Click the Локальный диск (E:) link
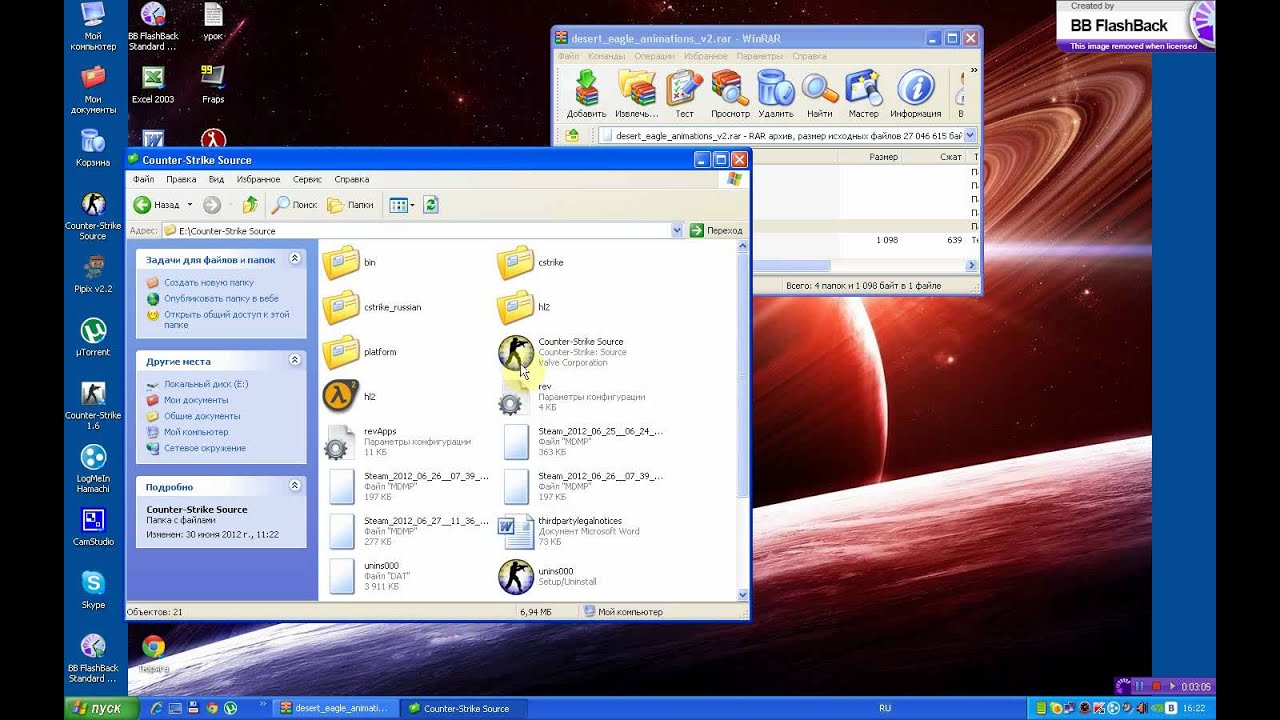Viewport: 1280px width, 720px height. coord(206,384)
